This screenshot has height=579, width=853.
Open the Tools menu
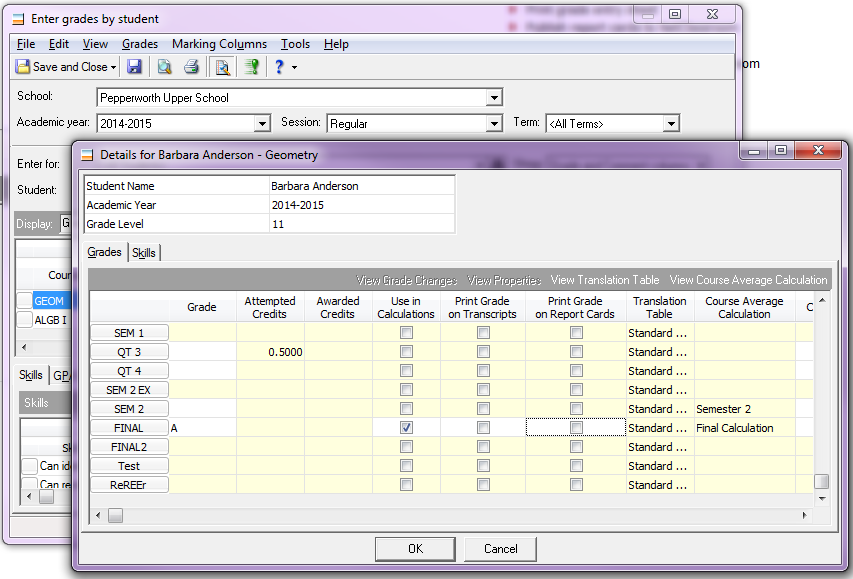295,44
